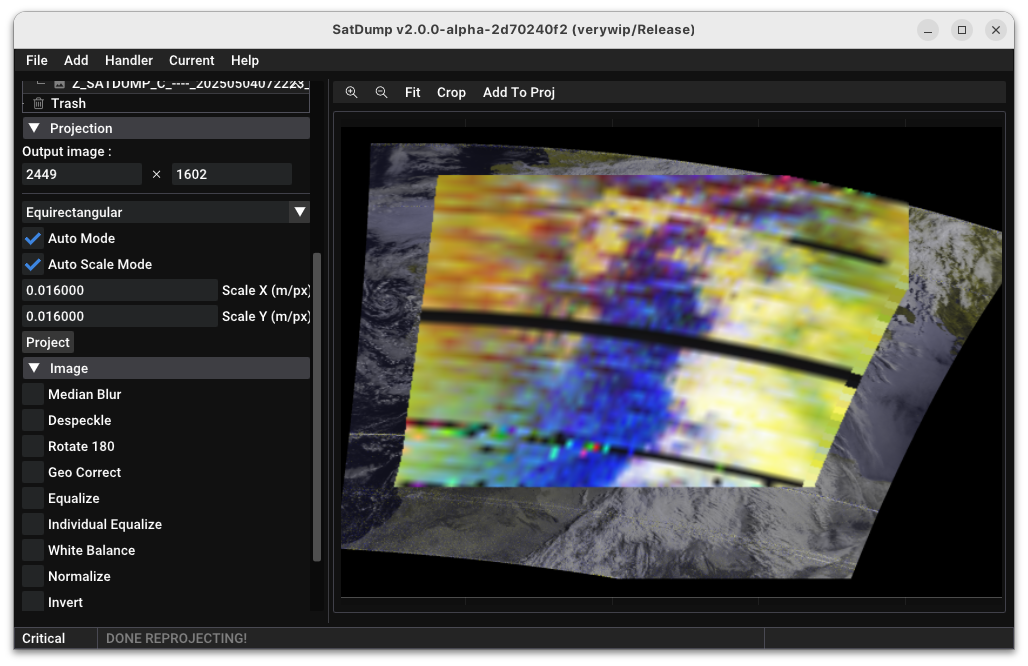Open the File menu
The image size is (1028, 666).
(x=36, y=60)
